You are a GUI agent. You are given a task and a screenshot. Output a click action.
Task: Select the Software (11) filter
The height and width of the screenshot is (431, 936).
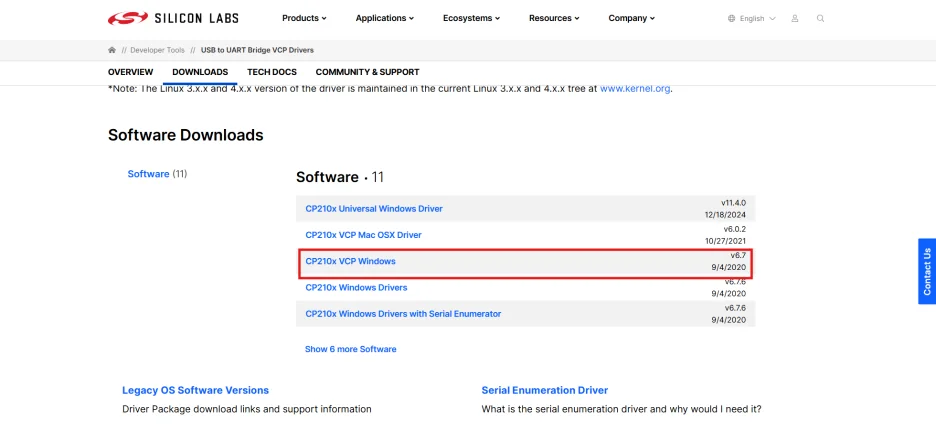(157, 174)
